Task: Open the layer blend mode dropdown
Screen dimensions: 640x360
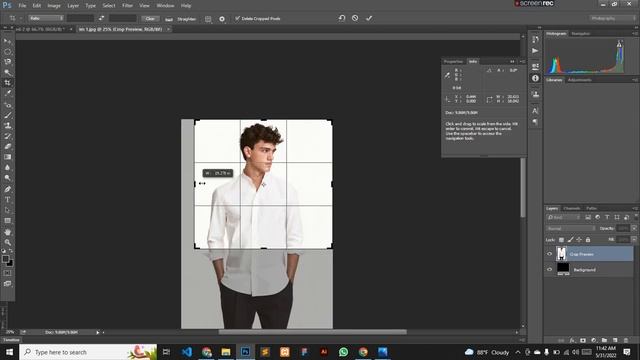Action: click(570, 229)
